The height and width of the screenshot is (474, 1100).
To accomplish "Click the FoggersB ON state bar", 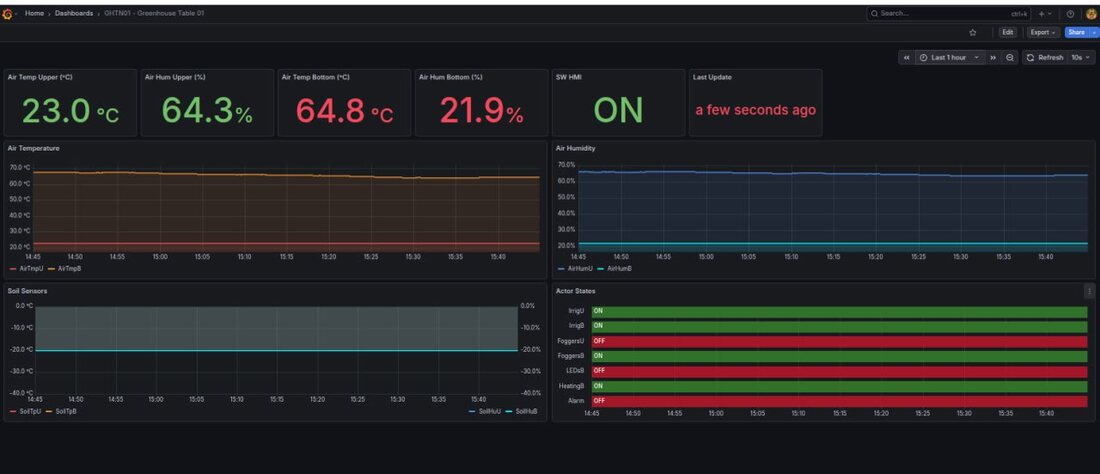I will pos(839,356).
